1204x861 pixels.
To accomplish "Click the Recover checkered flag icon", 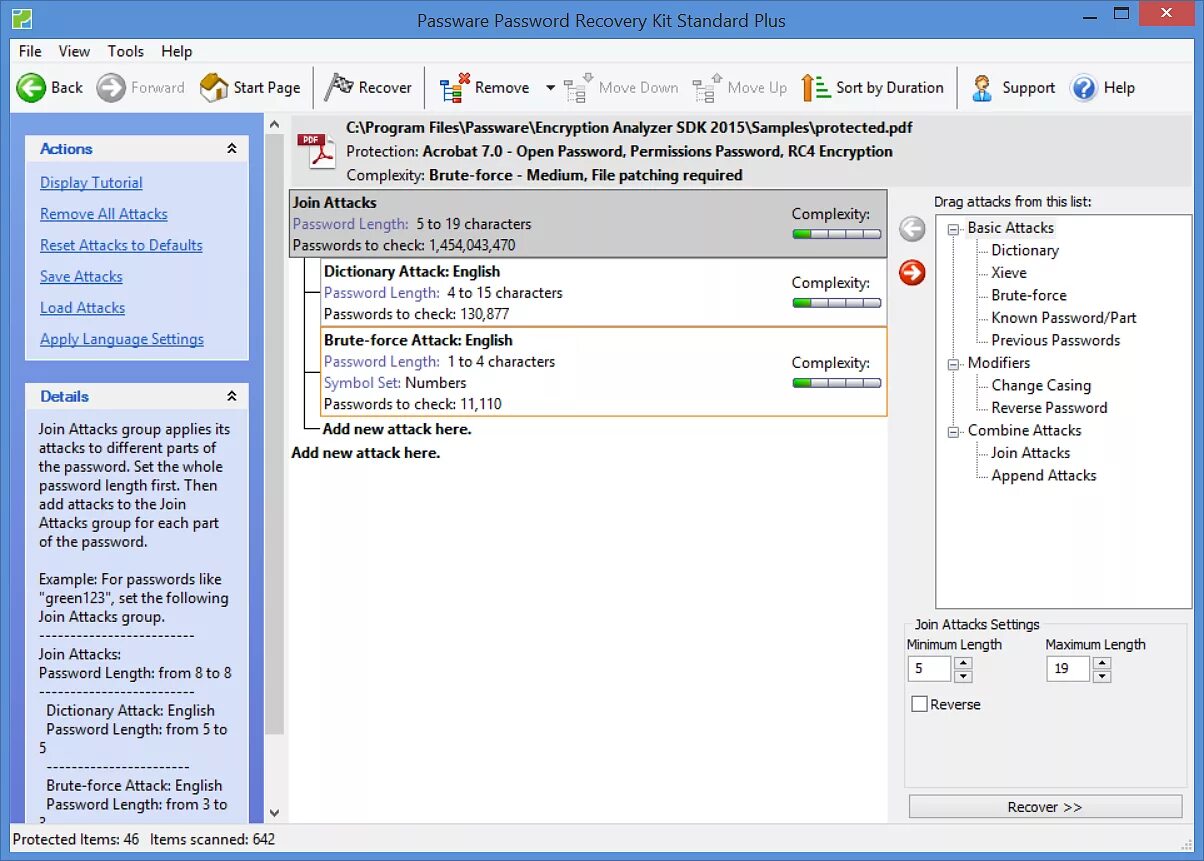I will (339, 87).
